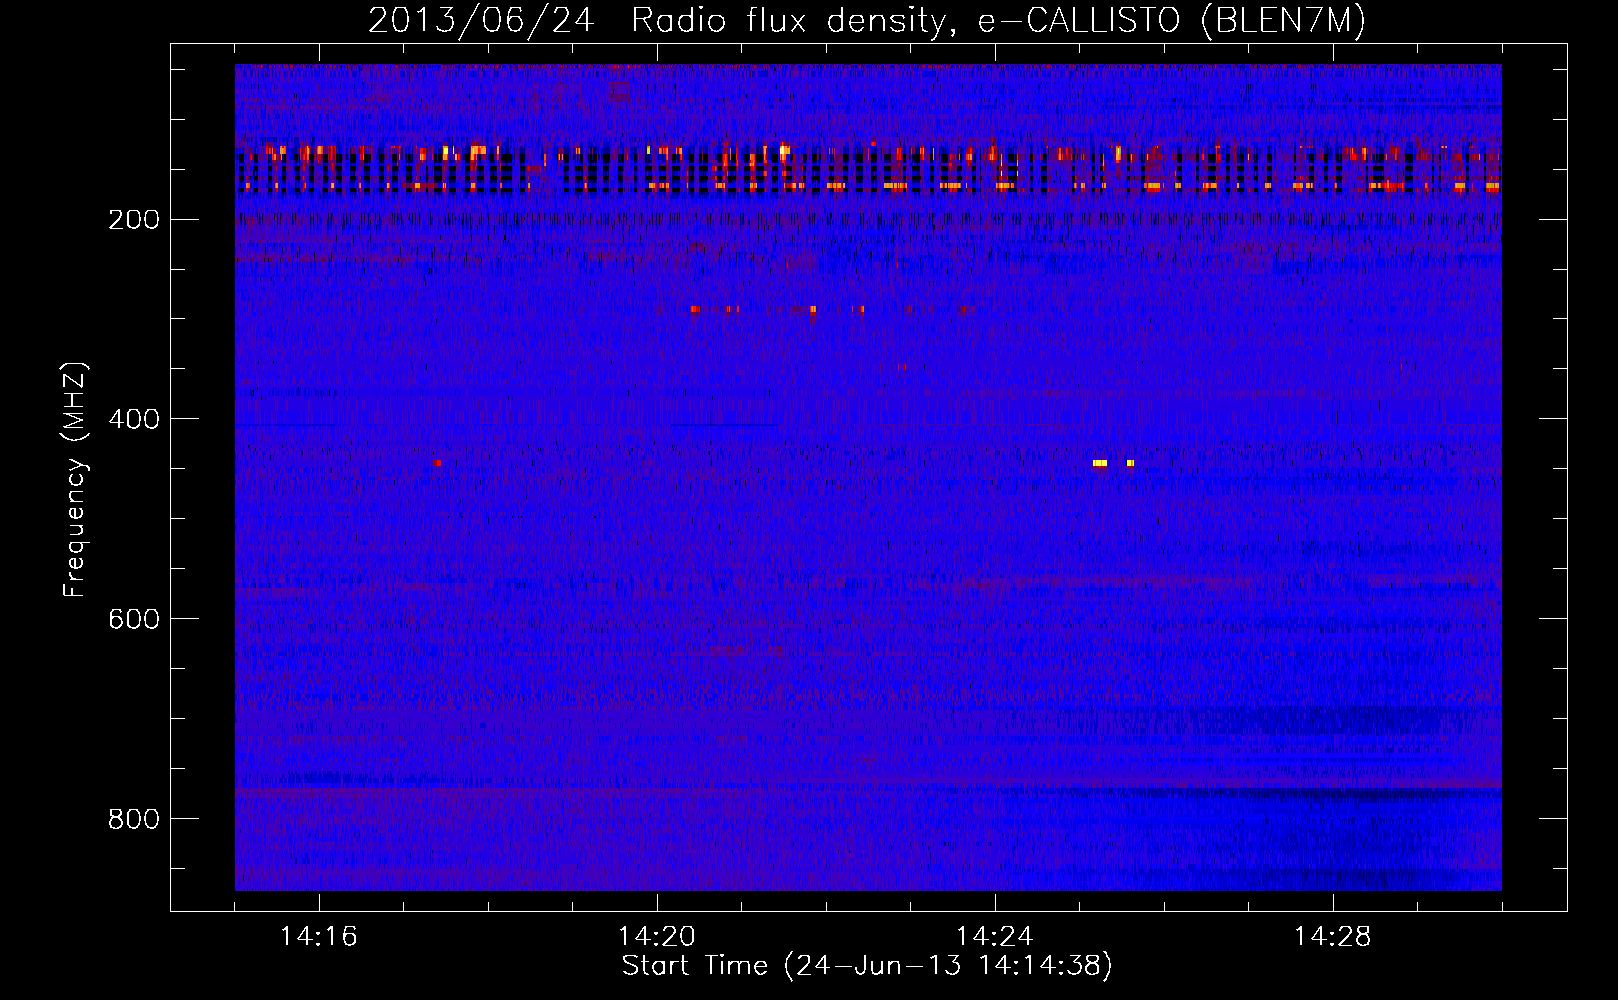Click the 'Frequency (MHZ)' axis title

click(x=75, y=479)
